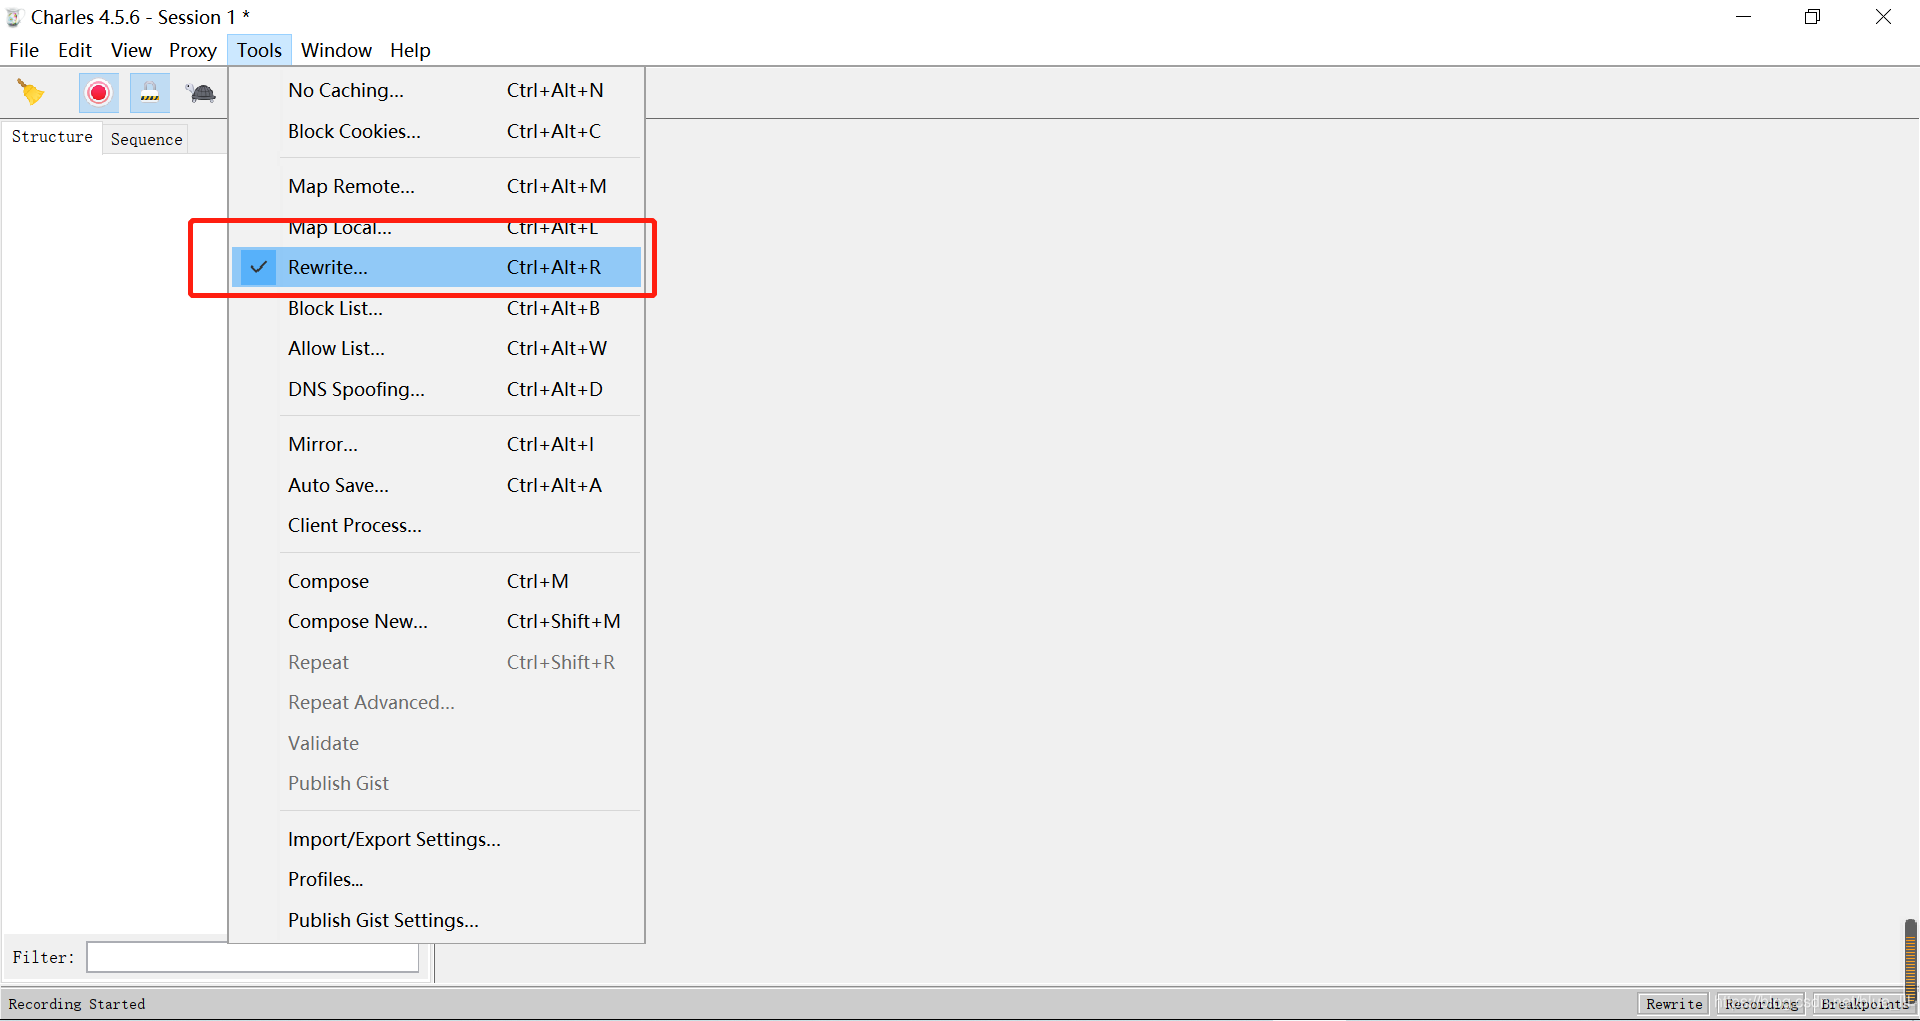Switch to the Sequence tab
This screenshot has height=1021, width=1920.
[x=146, y=139]
